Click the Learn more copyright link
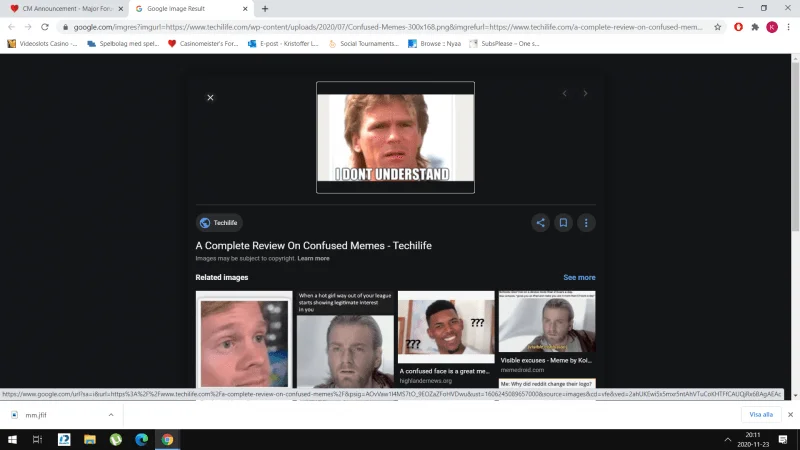This screenshot has width=800, height=450. [x=313, y=258]
